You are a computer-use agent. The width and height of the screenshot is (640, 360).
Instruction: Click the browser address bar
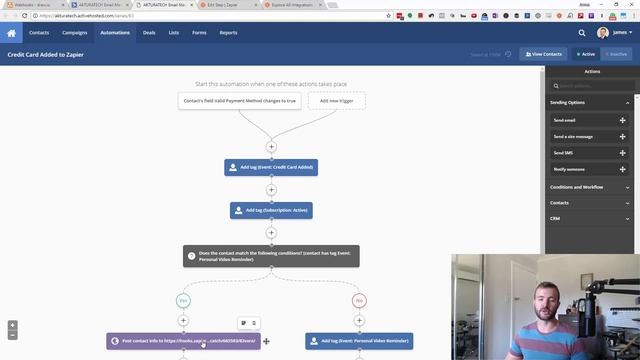point(208,16)
